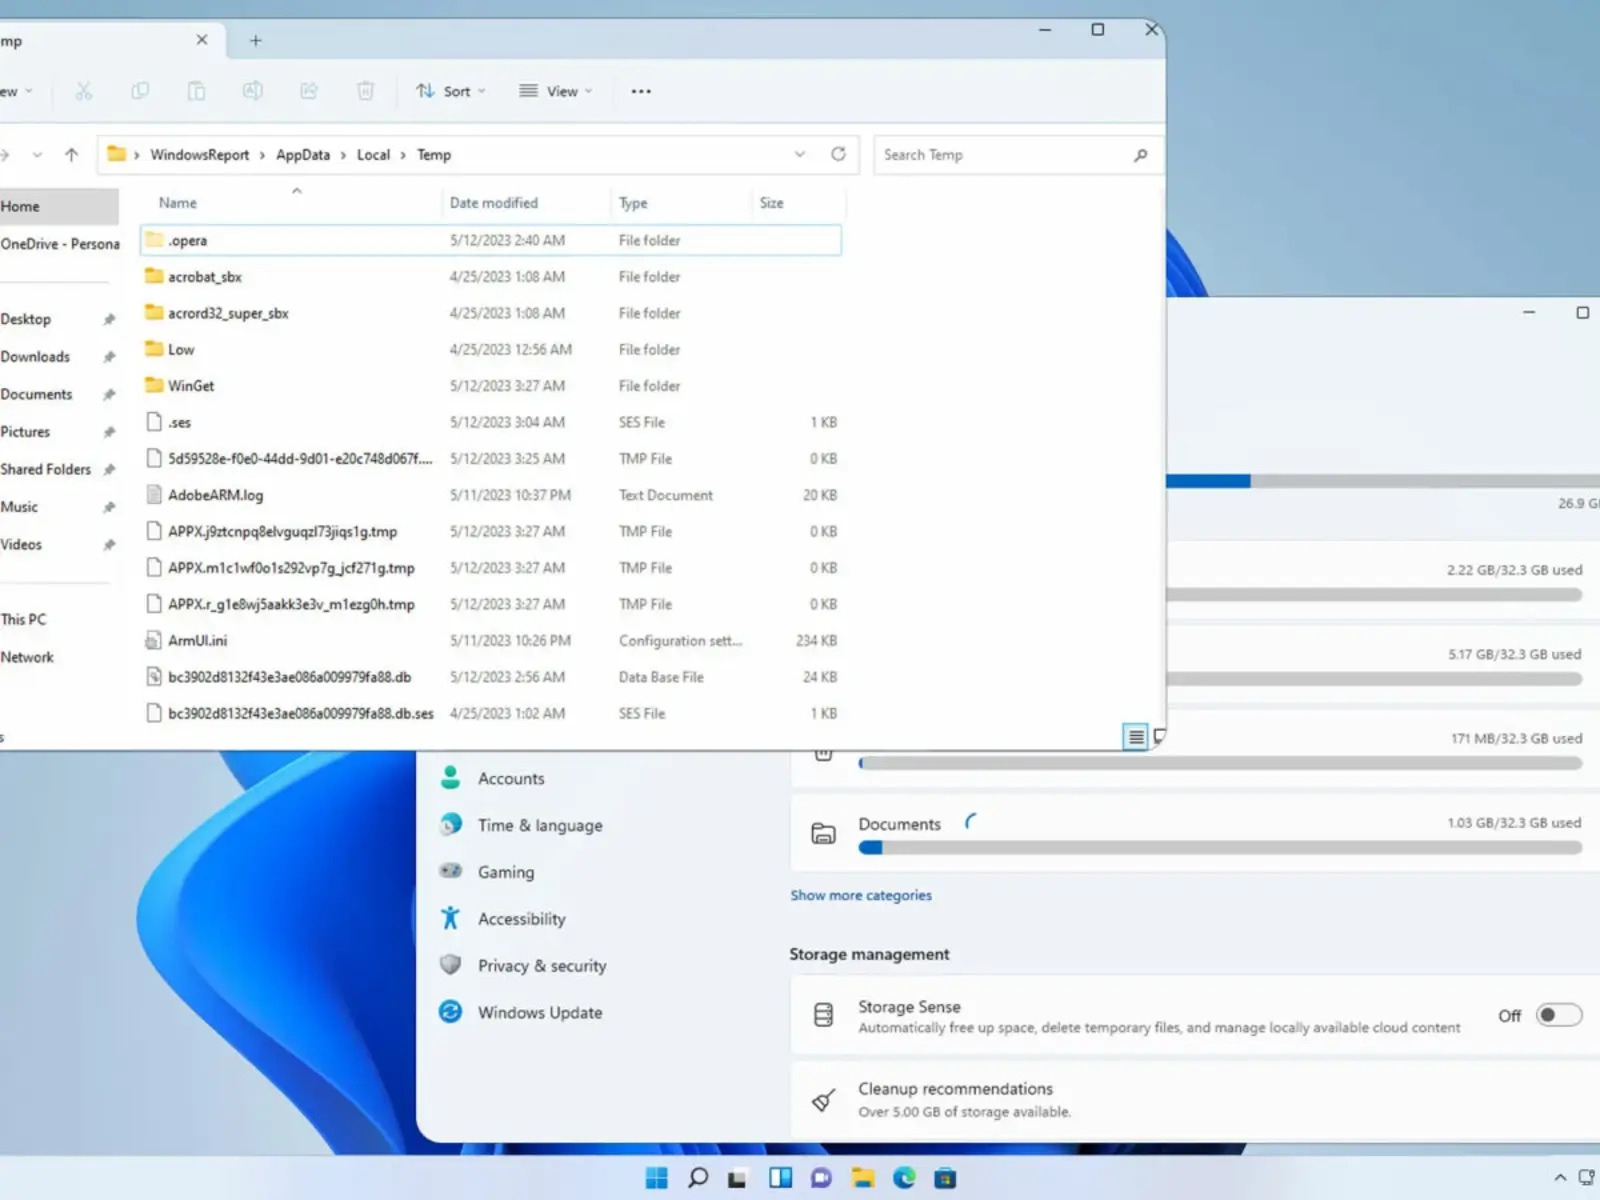Image resolution: width=1600 pixels, height=1200 pixels.
Task: Click the Cut scissors icon in toolbar
Action: [83, 91]
